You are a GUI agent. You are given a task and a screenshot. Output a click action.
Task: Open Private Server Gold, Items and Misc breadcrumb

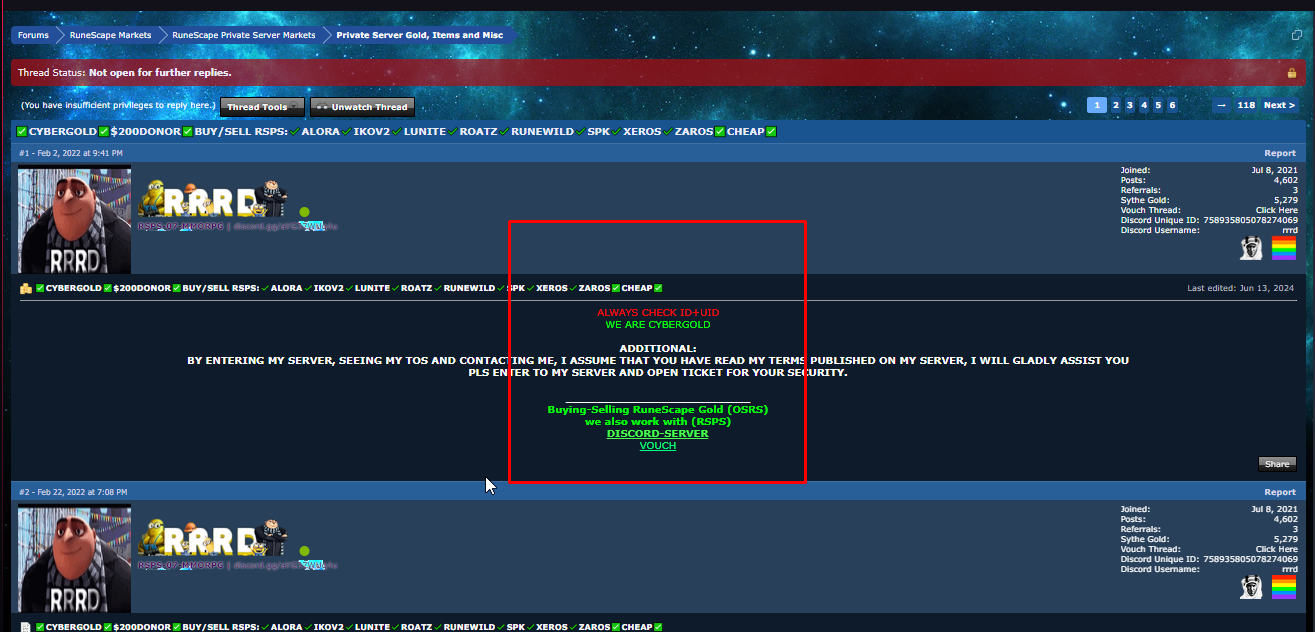click(420, 35)
